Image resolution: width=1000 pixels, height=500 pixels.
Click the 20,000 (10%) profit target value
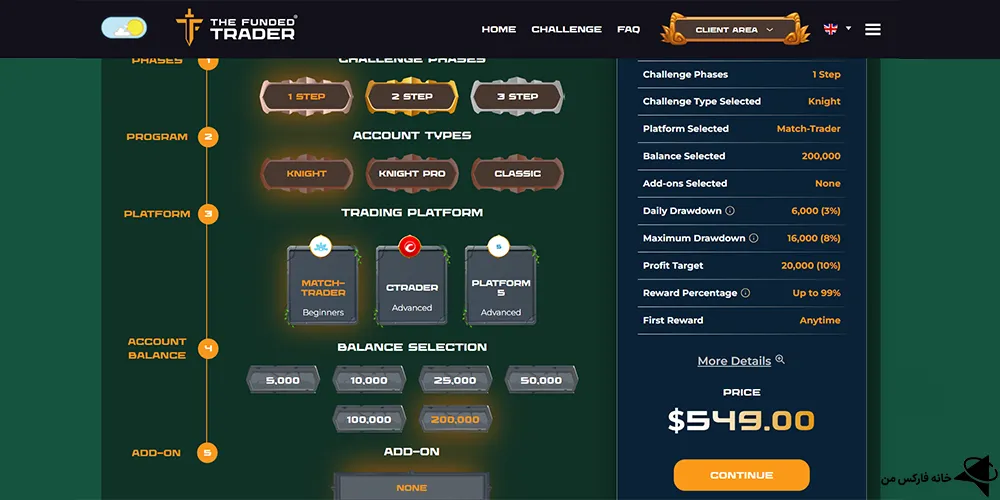click(811, 266)
